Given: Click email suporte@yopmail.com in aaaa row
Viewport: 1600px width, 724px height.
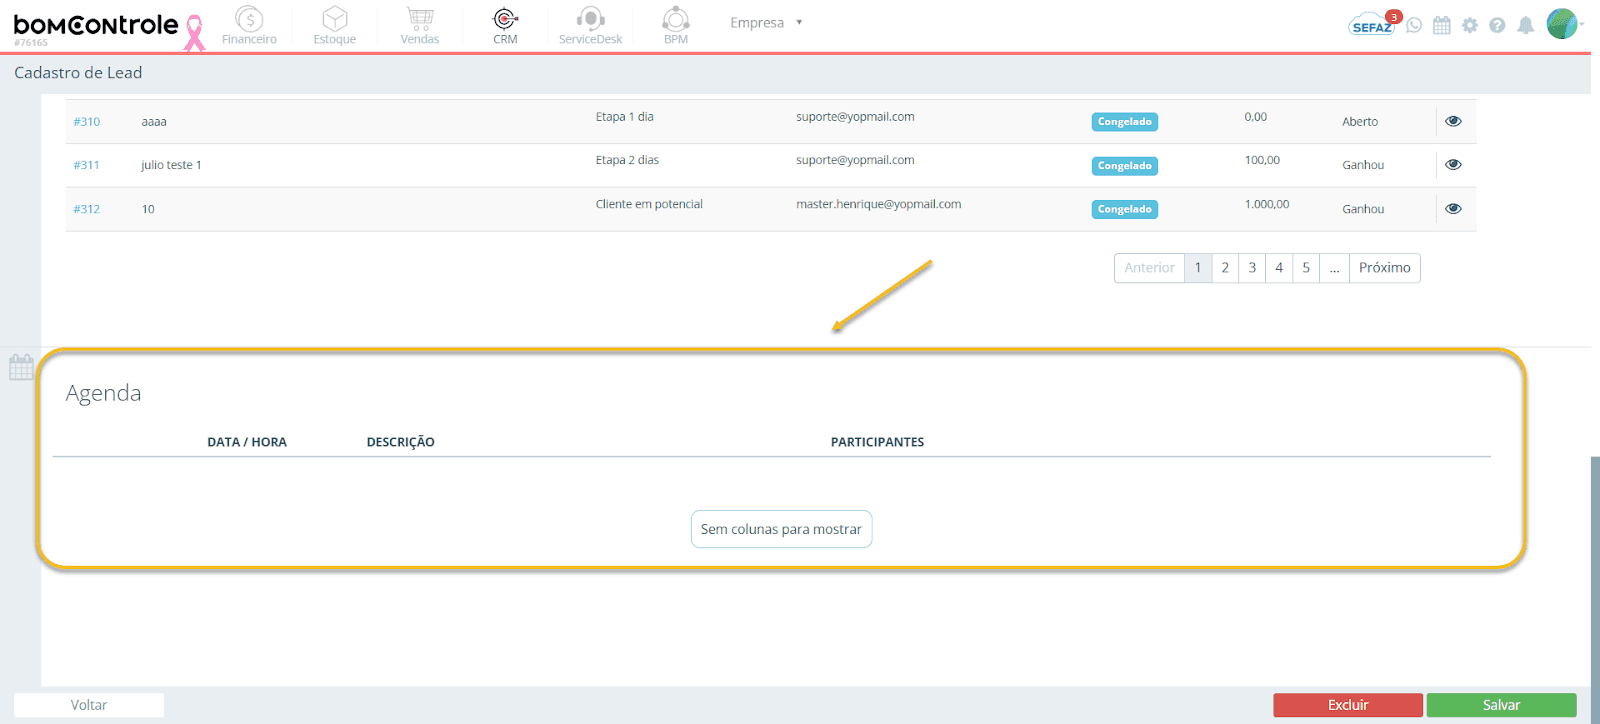Looking at the screenshot, I should (x=855, y=117).
